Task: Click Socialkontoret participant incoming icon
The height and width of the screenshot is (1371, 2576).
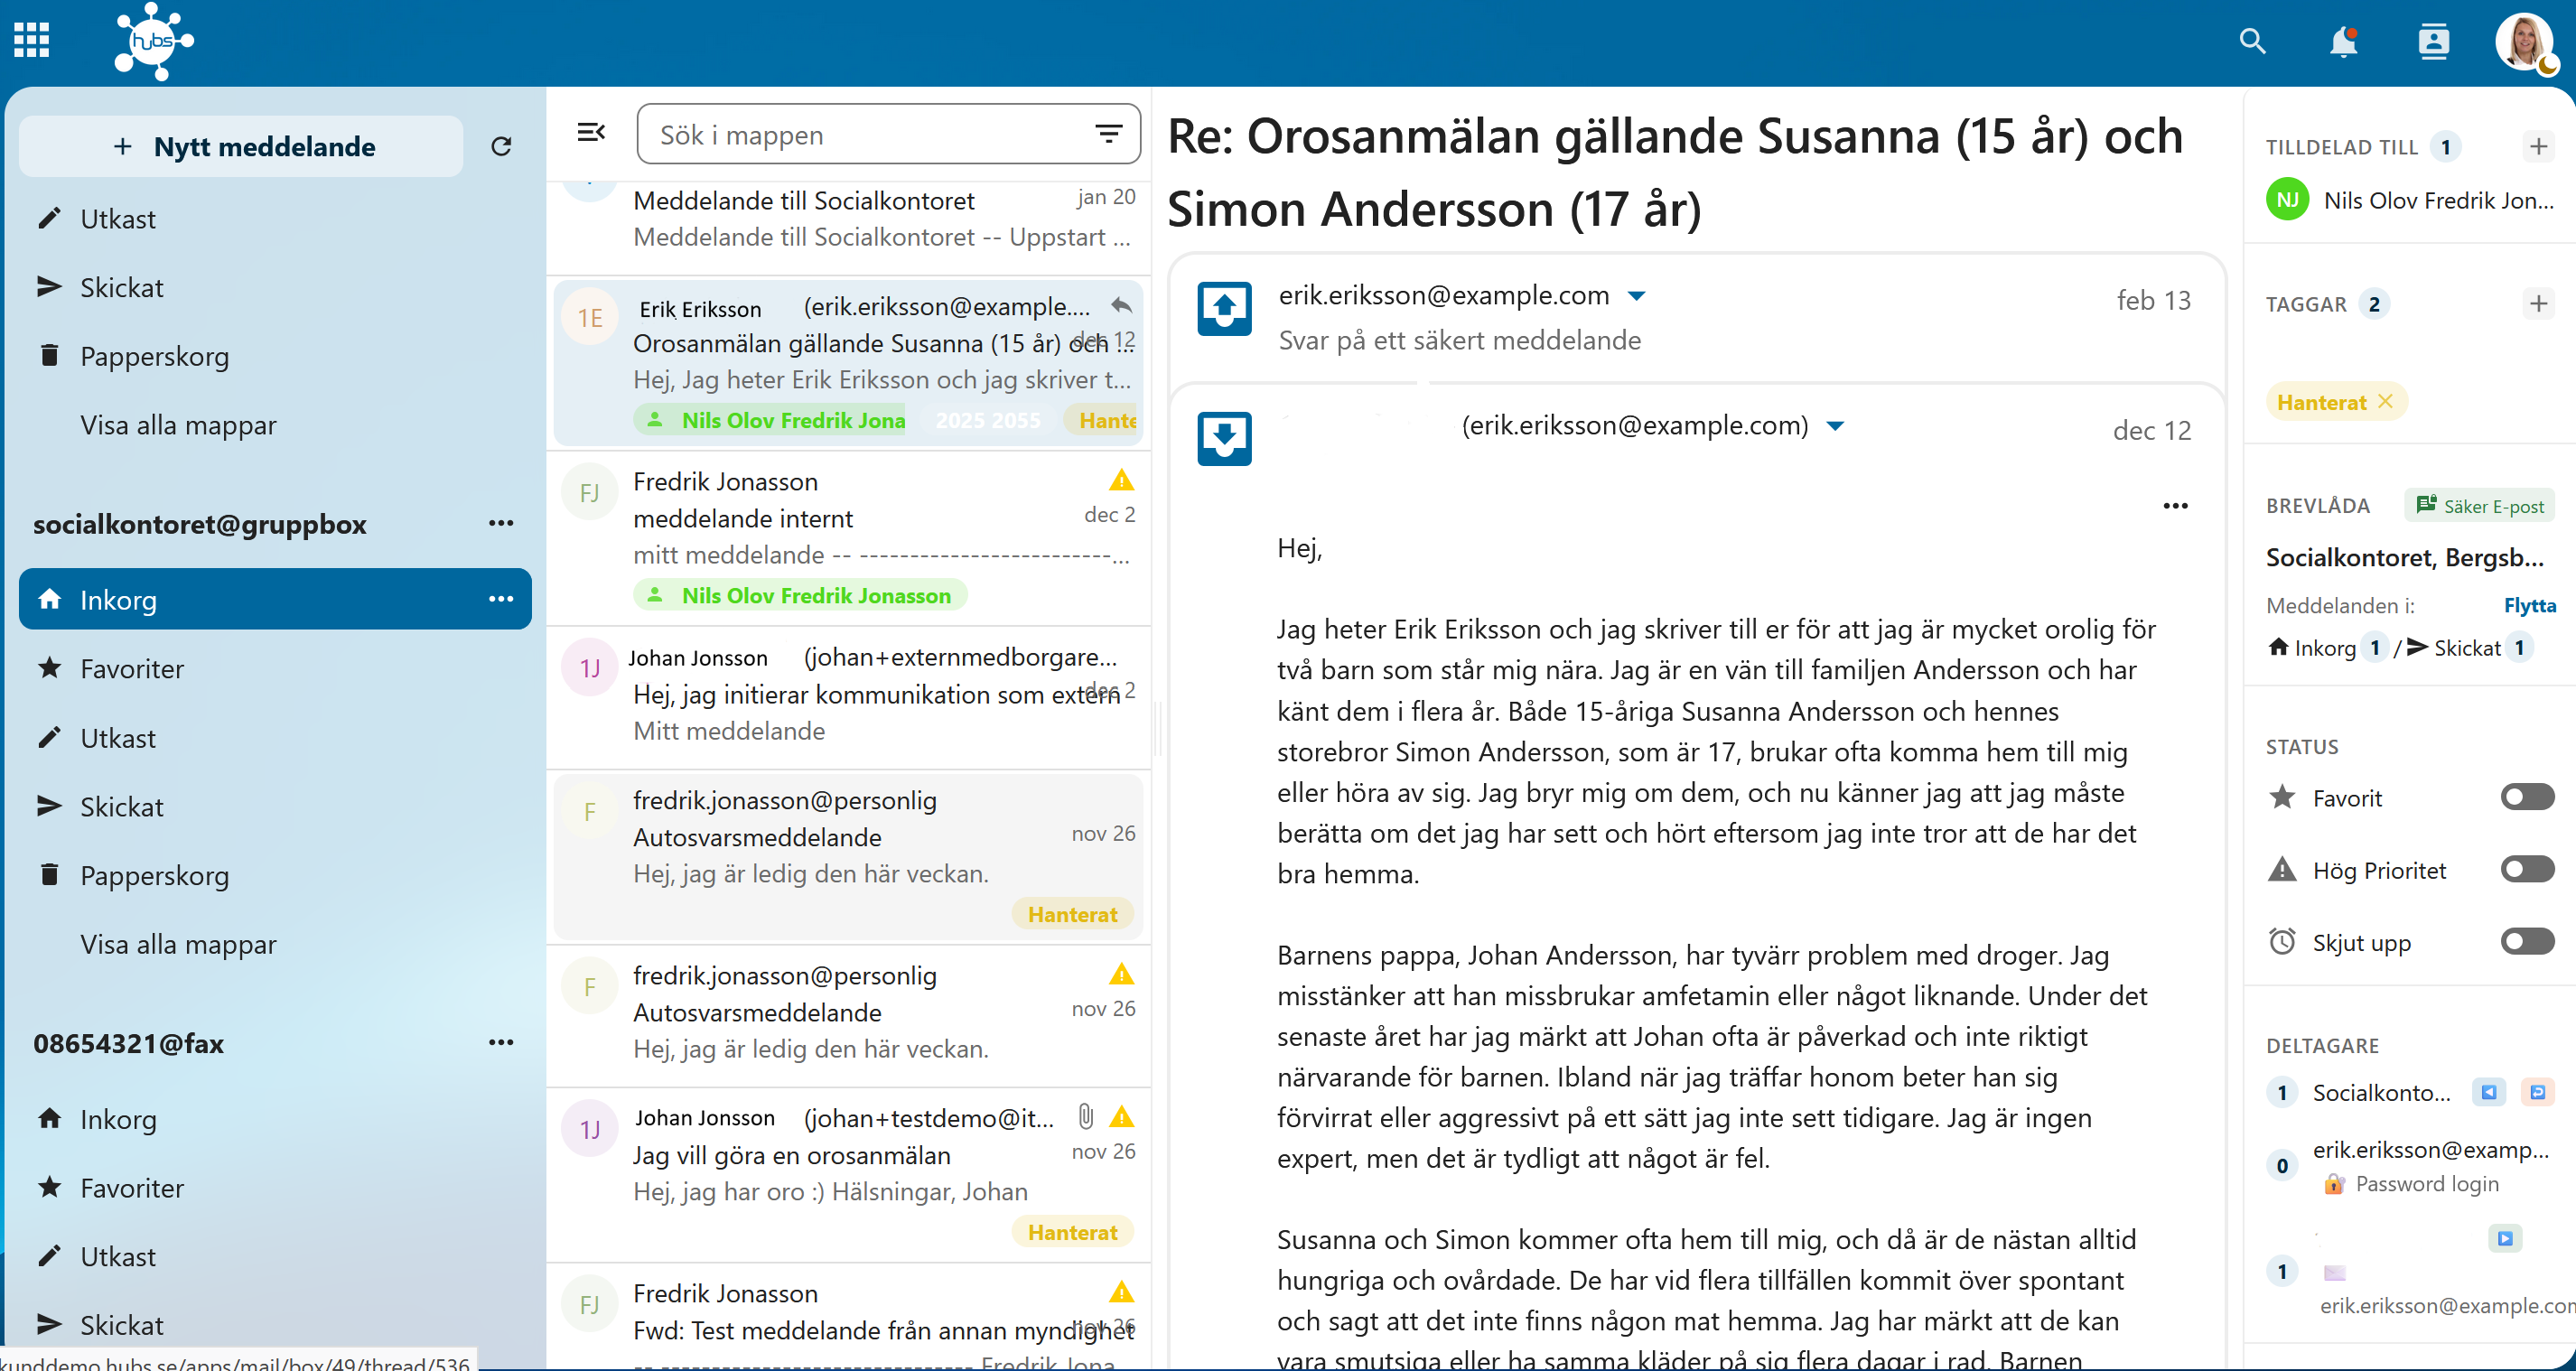Action: (2488, 1092)
